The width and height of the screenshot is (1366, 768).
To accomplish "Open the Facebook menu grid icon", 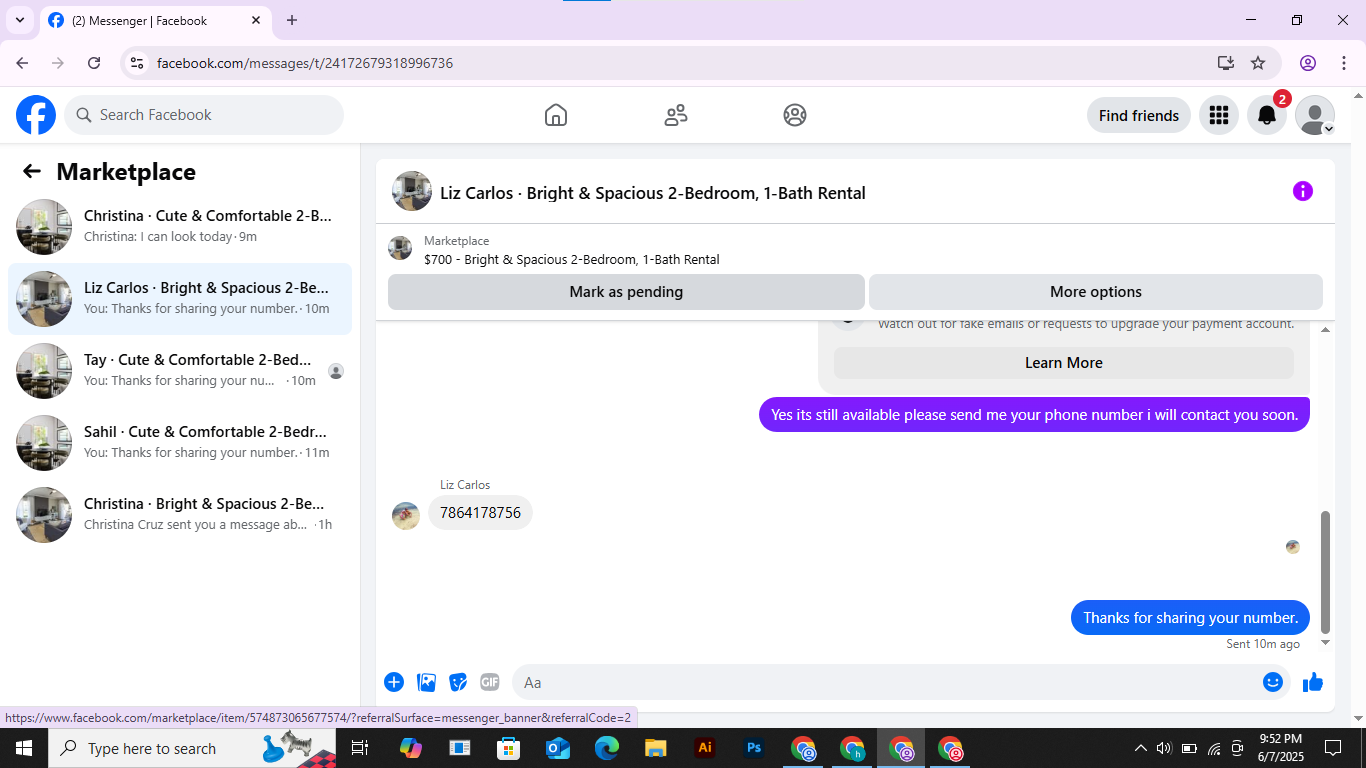I will tap(1218, 115).
